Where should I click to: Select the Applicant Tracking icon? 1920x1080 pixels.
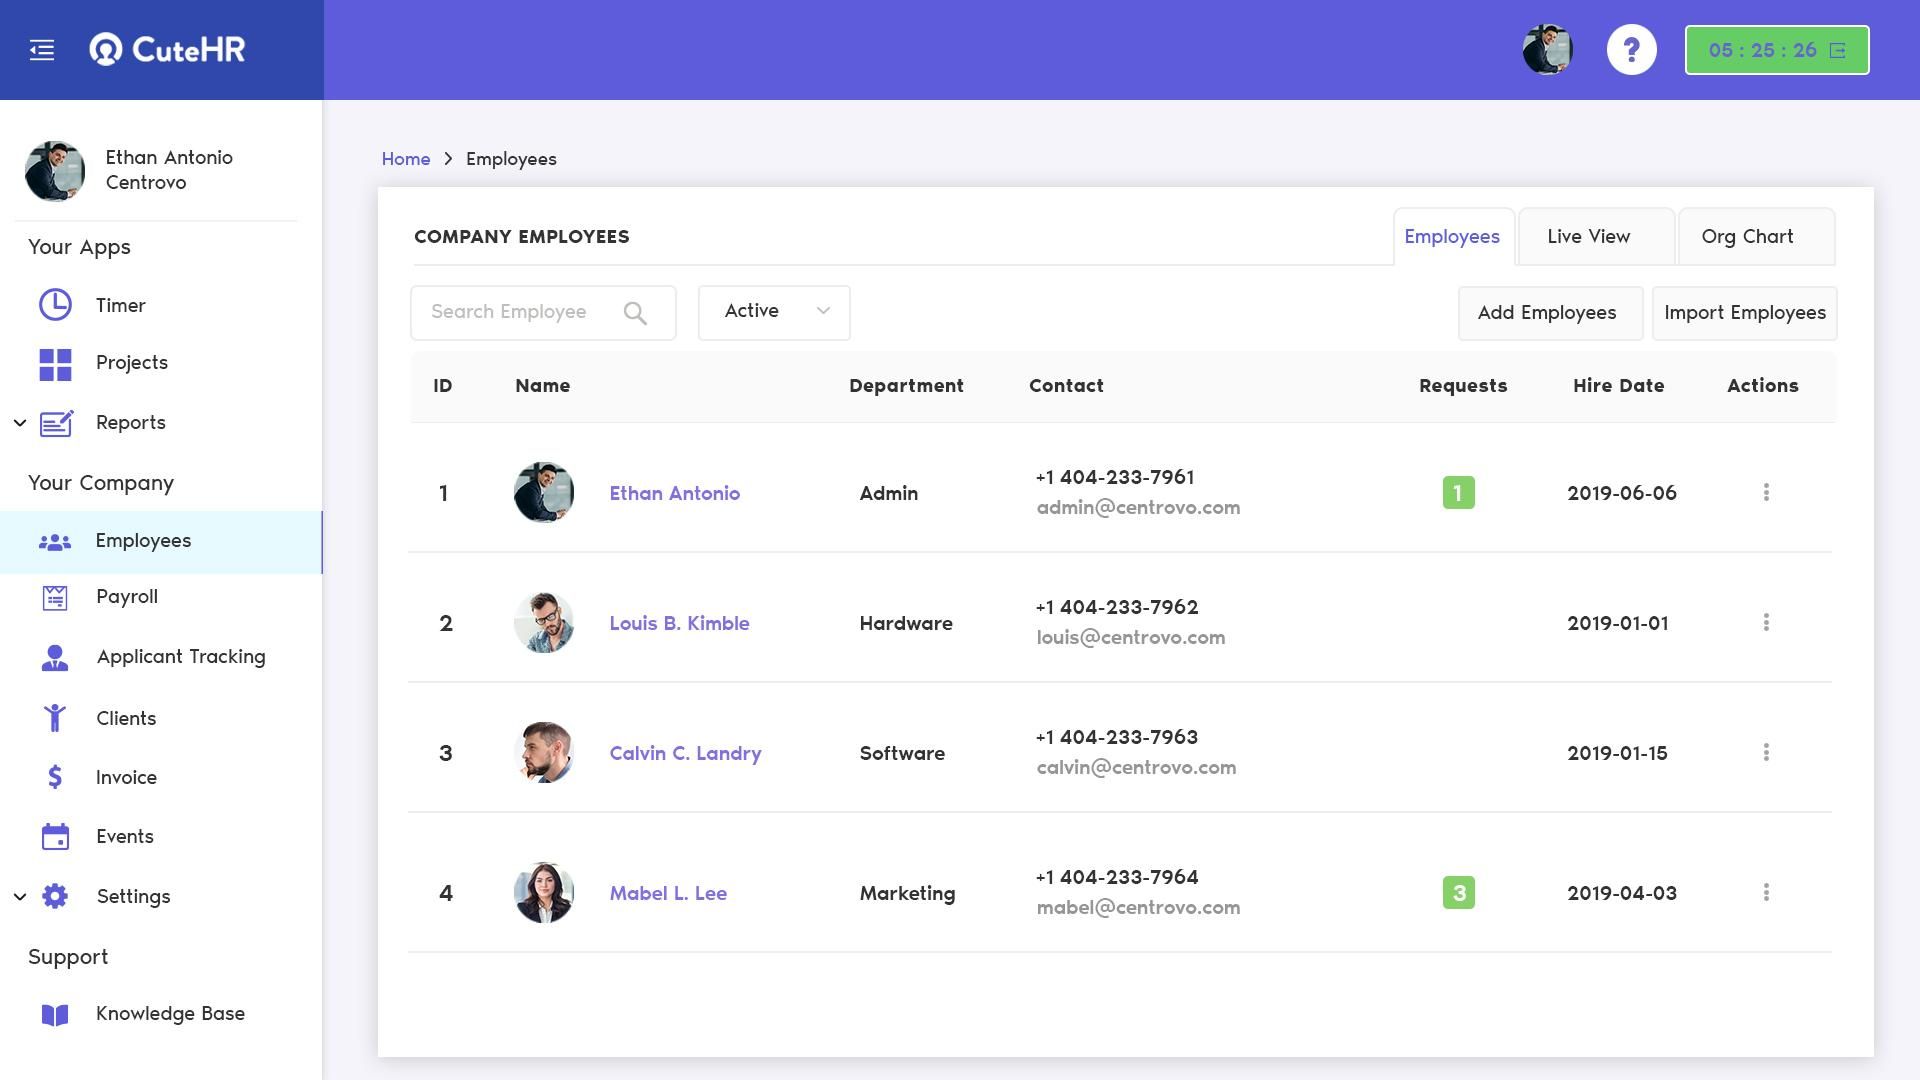[x=55, y=657]
